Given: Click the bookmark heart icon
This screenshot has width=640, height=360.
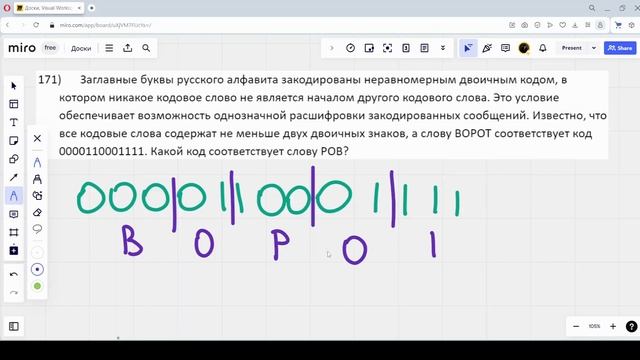Looking at the screenshot, I should pyautogui.click(x=562, y=25).
